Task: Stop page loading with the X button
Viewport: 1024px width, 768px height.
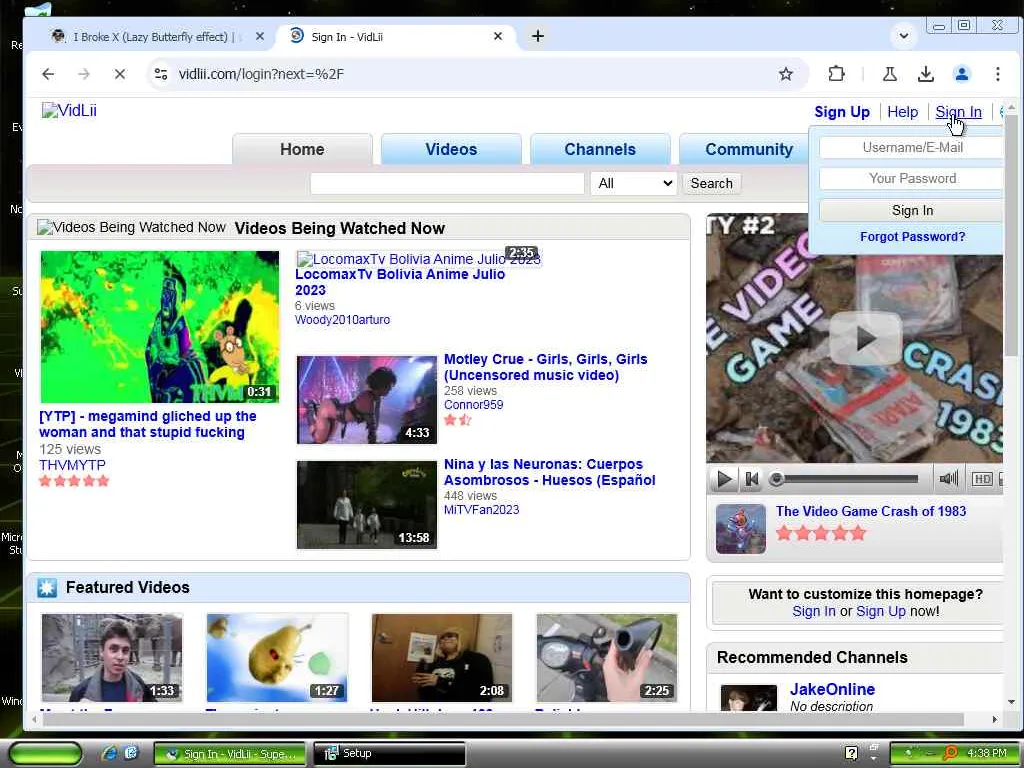Action: click(x=120, y=74)
